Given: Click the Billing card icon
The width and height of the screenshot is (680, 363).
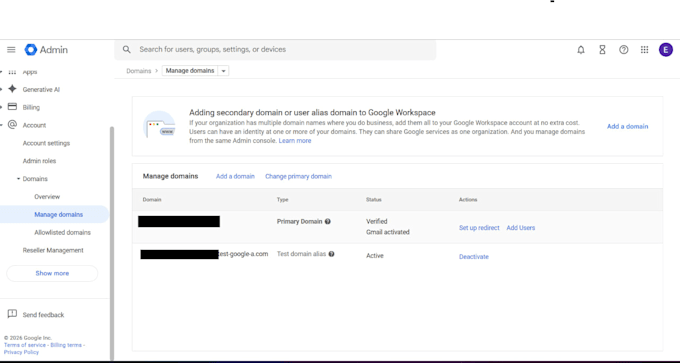Looking at the screenshot, I should point(13,107).
